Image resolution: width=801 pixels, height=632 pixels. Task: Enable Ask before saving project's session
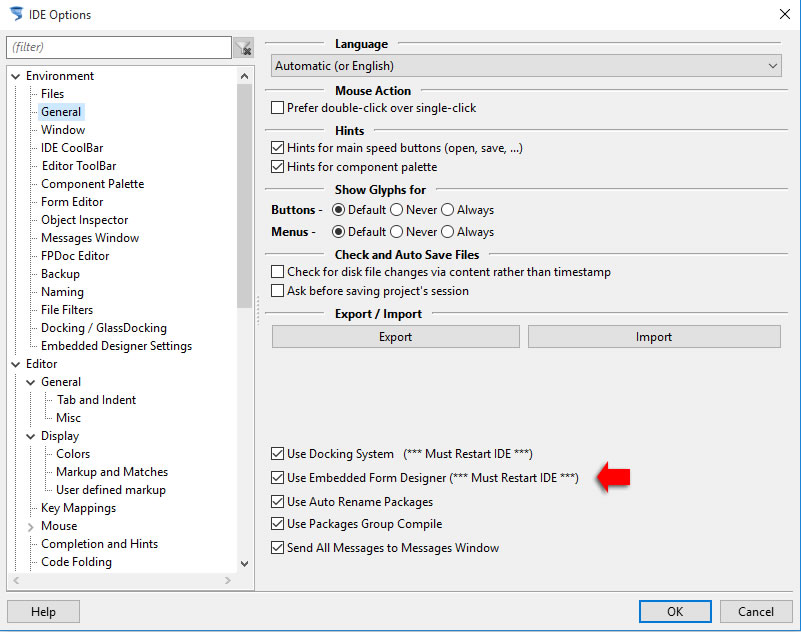pos(277,291)
